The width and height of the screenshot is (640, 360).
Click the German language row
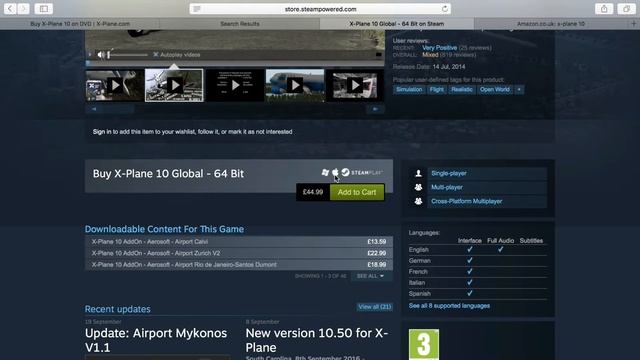click(x=478, y=260)
